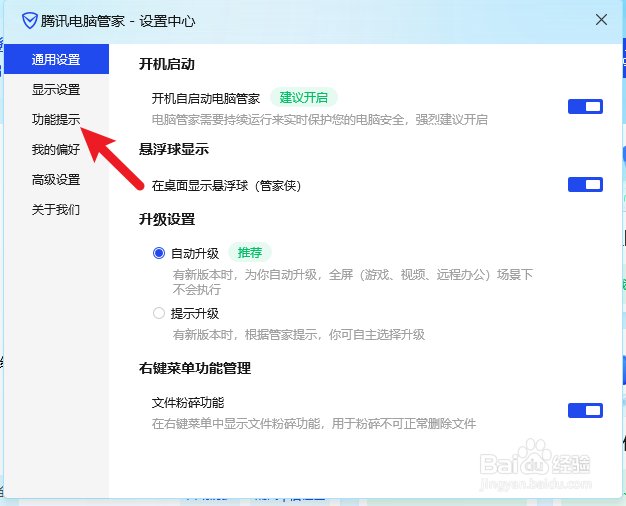
Task: Go to the 高级设置 tab
Action: pyautogui.click(x=56, y=180)
